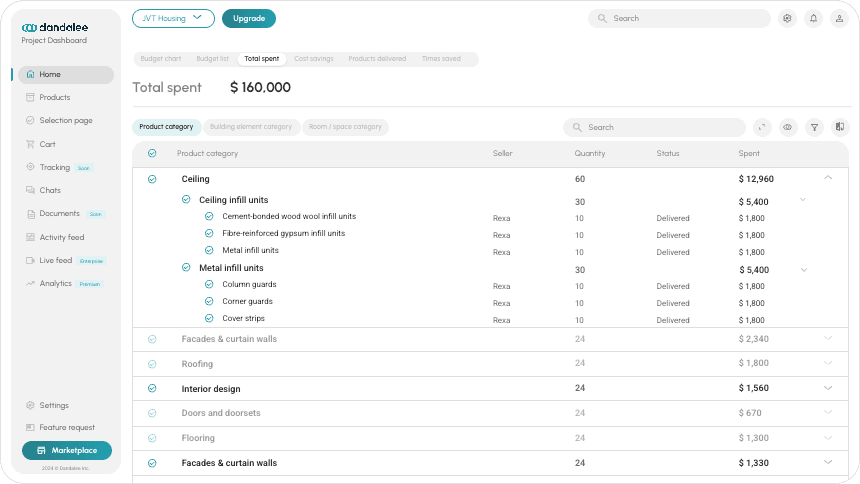Toggle table visibility eye icon

[788, 127]
